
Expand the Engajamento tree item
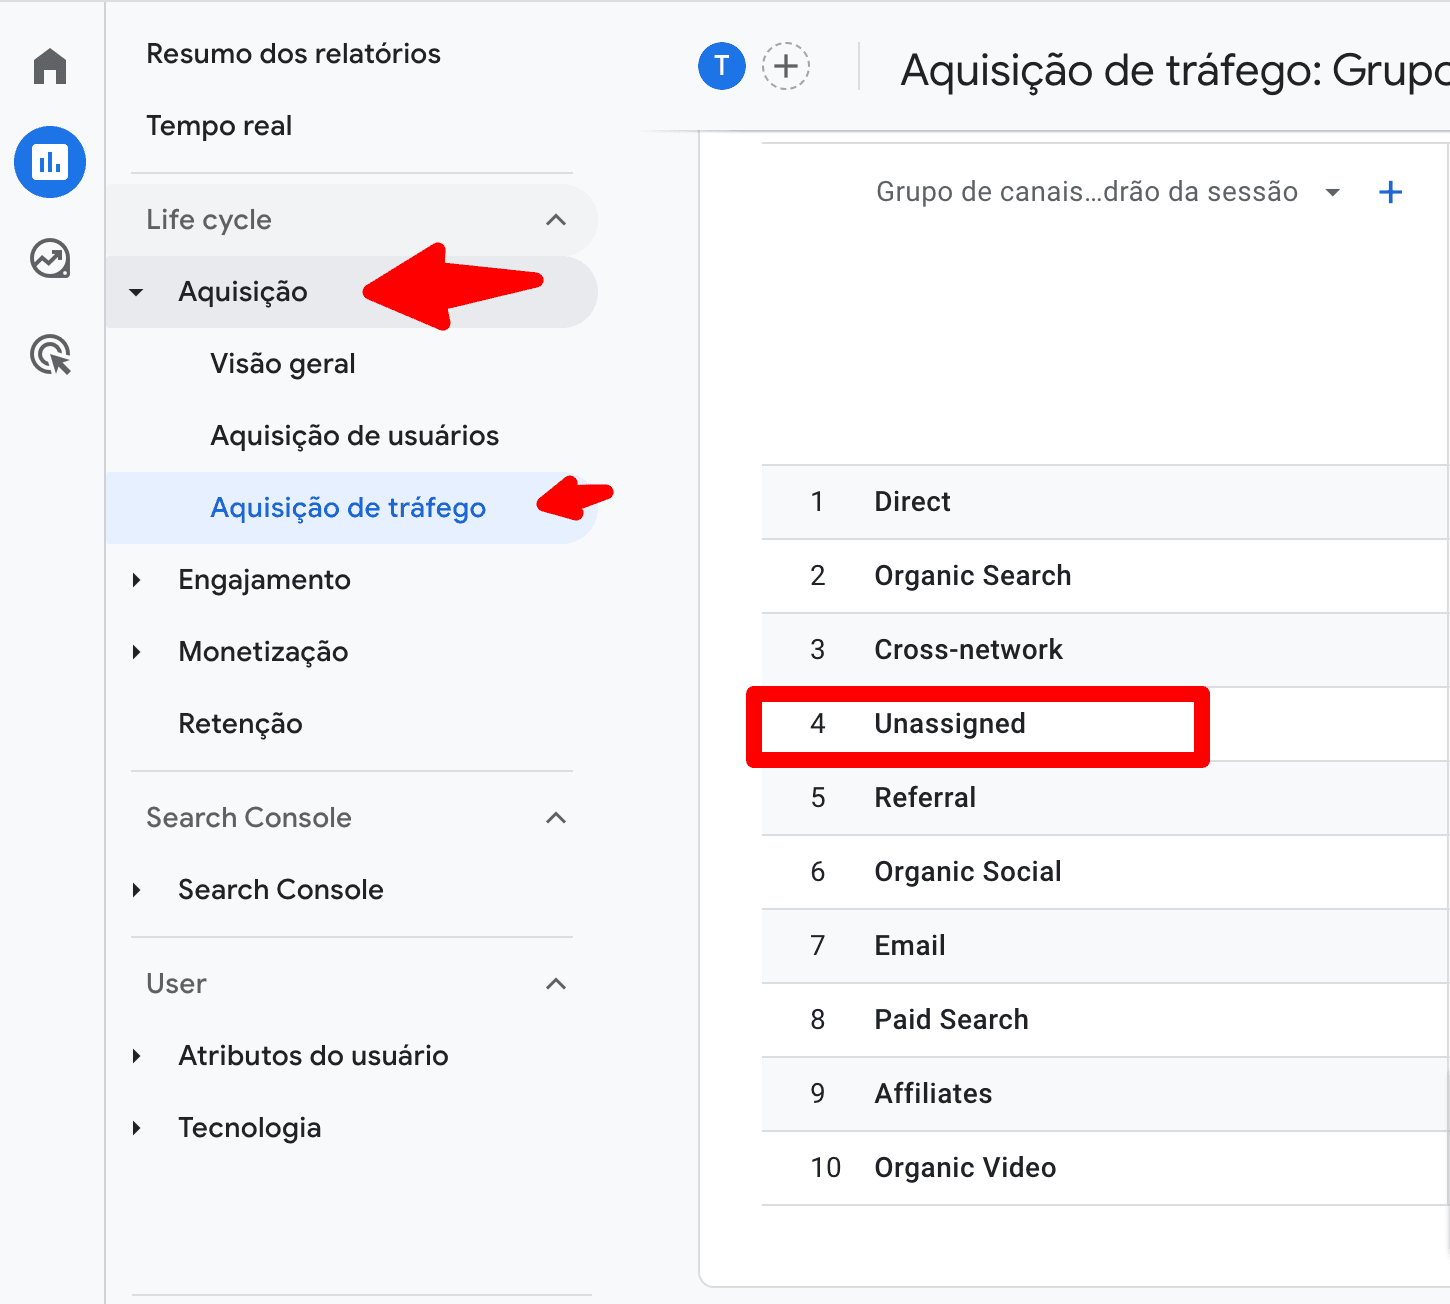pyautogui.click(x=138, y=580)
